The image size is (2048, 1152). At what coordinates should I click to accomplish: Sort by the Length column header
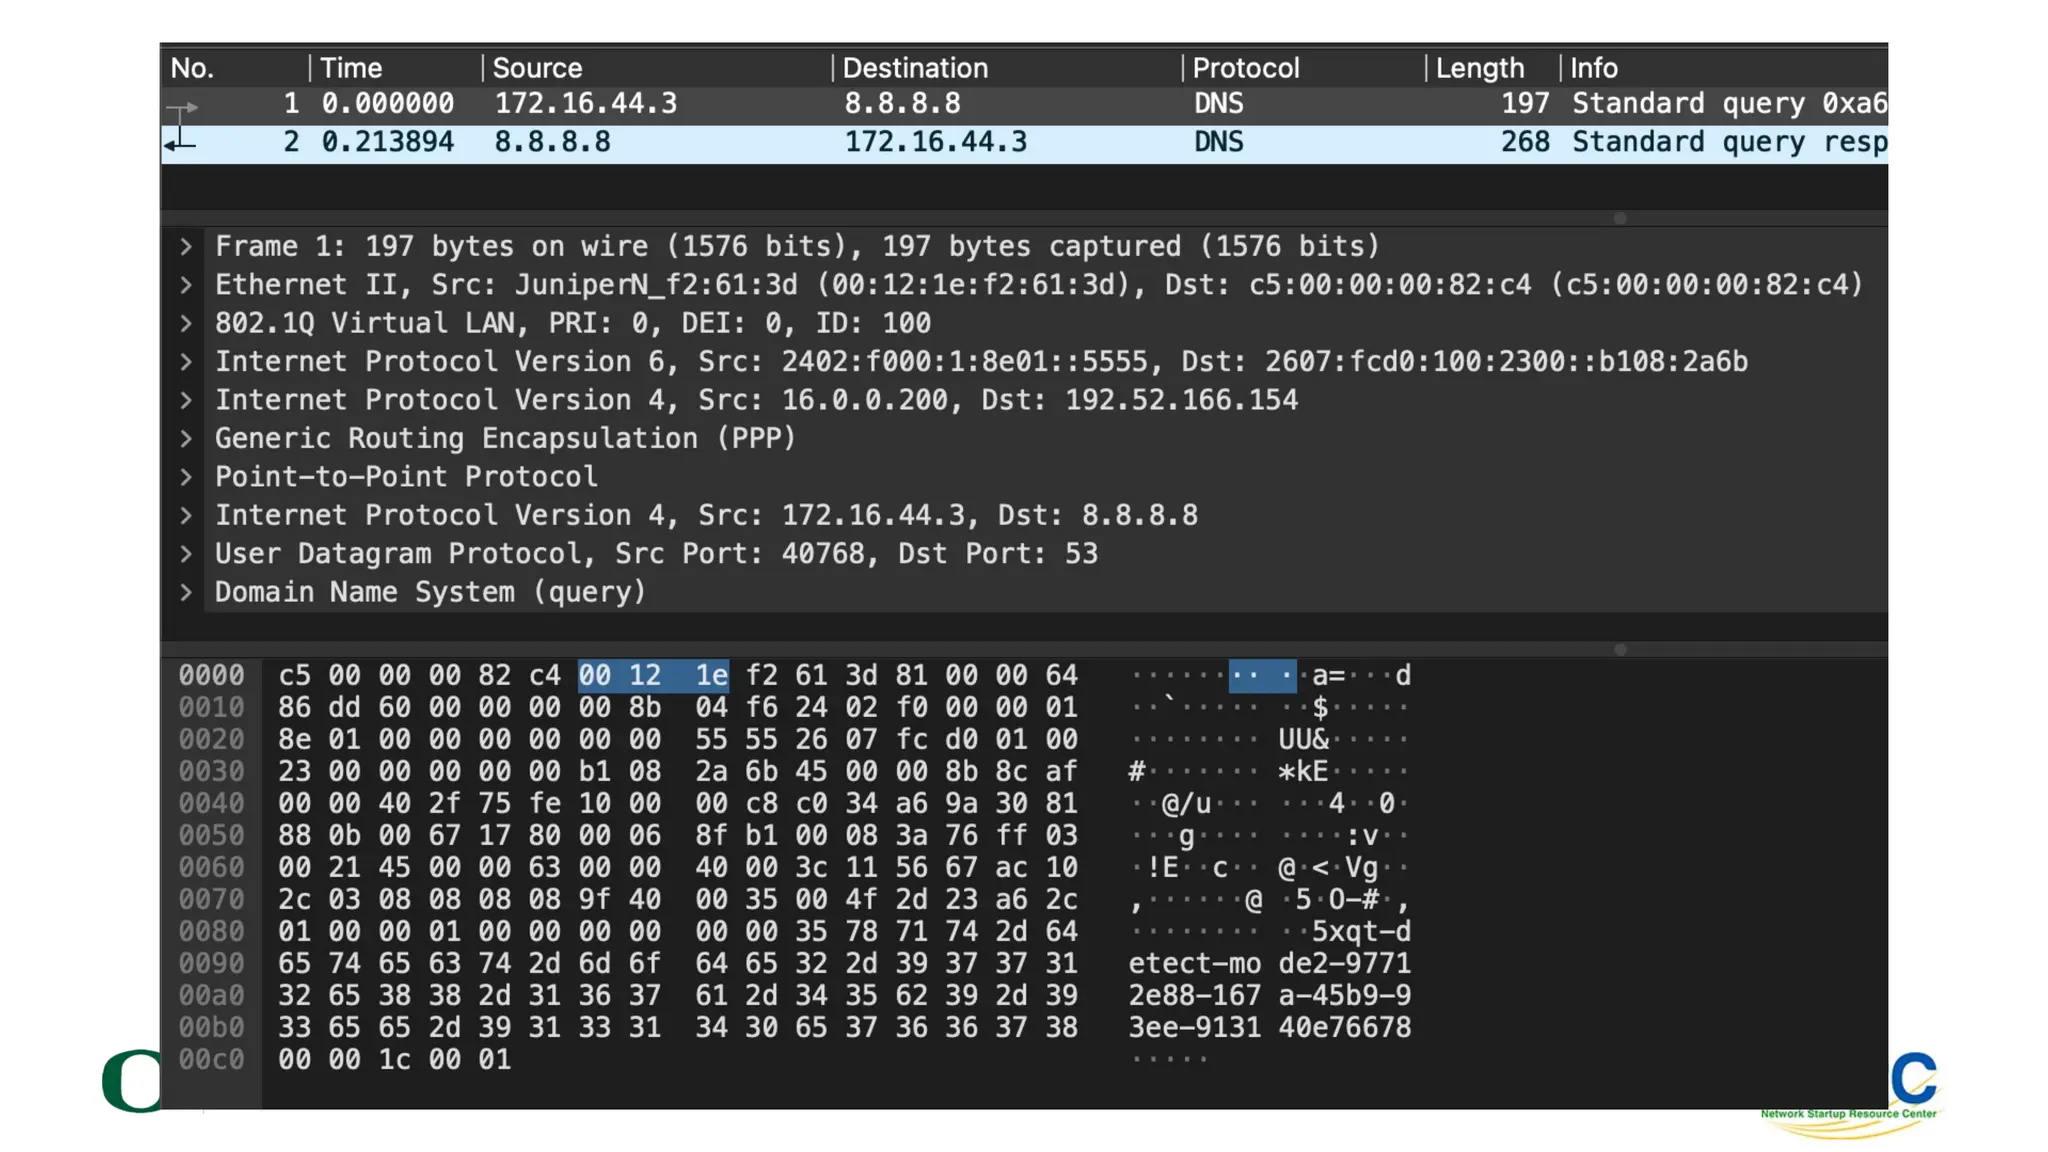1479,68
